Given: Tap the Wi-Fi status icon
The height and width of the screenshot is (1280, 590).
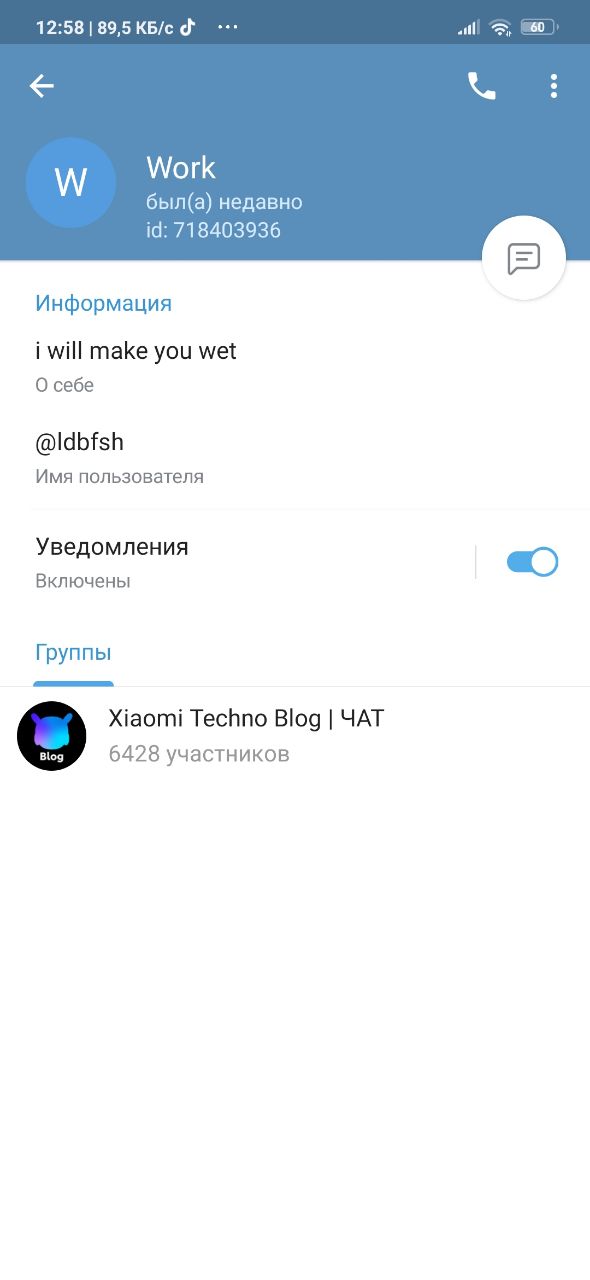Looking at the screenshot, I should click(x=500, y=28).
